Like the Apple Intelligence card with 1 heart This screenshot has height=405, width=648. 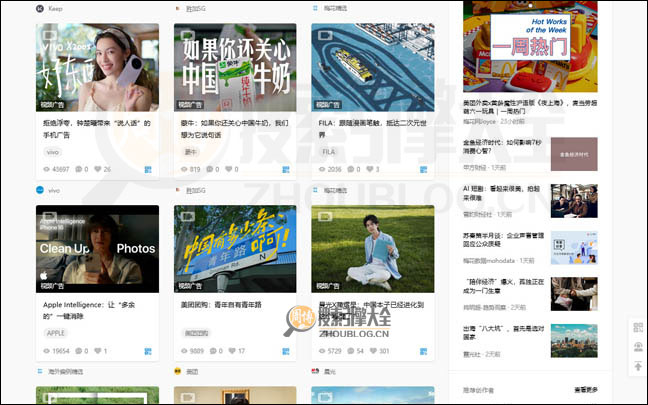click(x=98, y=351)
